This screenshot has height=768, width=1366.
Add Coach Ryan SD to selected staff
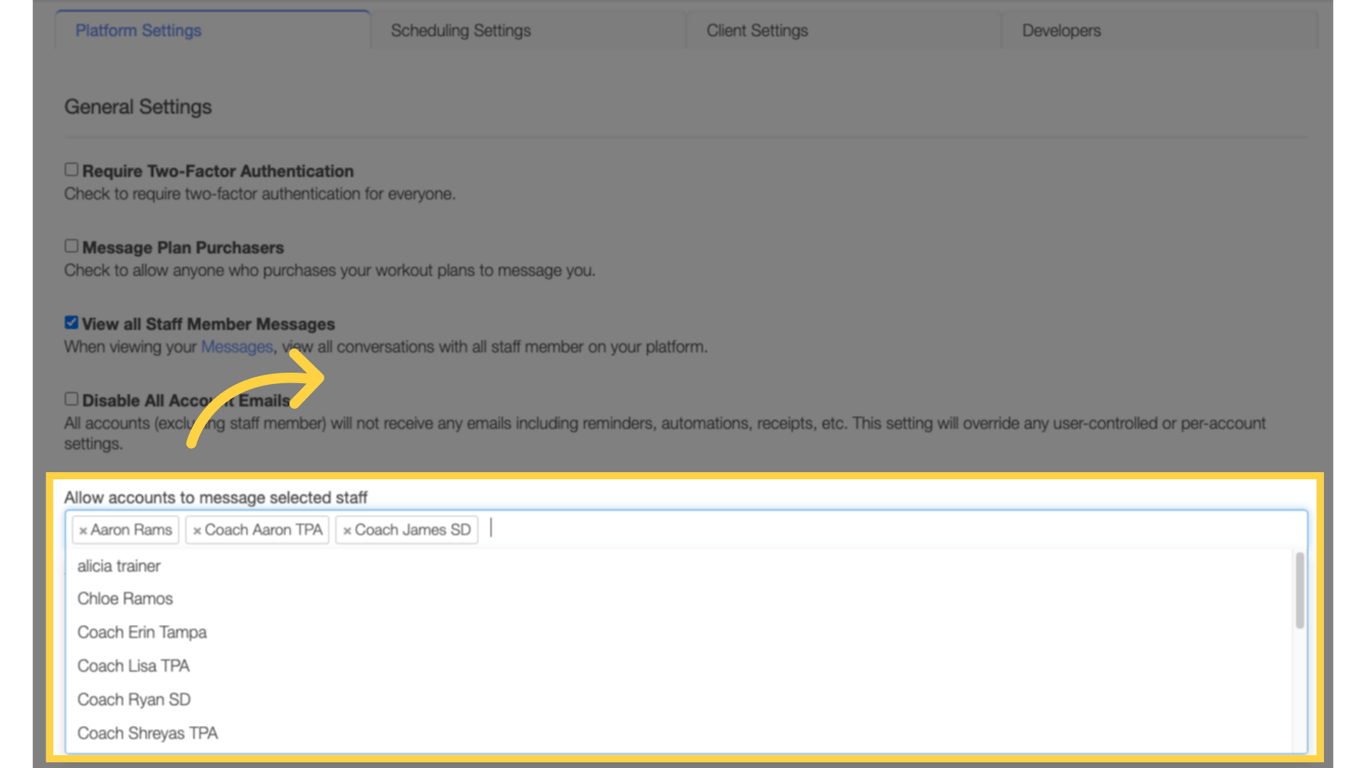point(680,700)
